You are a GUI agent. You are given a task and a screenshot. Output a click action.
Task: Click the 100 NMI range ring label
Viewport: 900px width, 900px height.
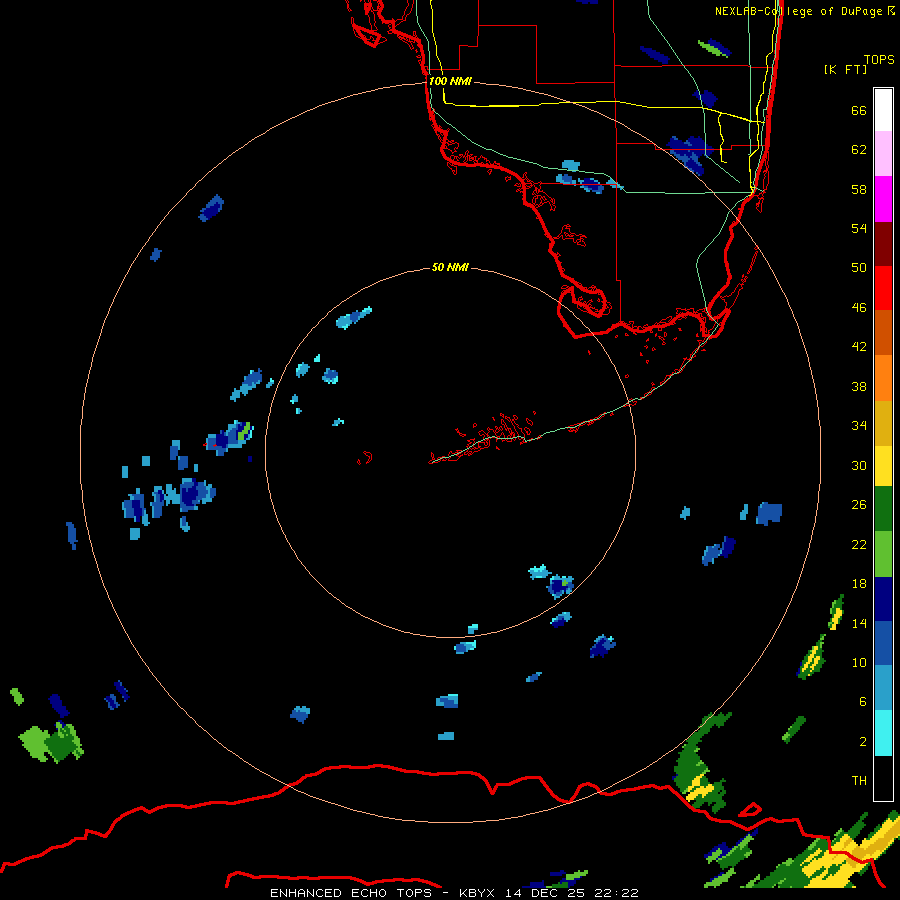[x=450, y=81]
